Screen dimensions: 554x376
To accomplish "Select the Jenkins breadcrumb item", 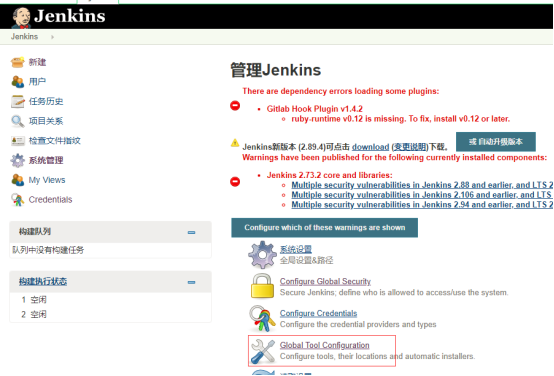I will tap(24, 37).
